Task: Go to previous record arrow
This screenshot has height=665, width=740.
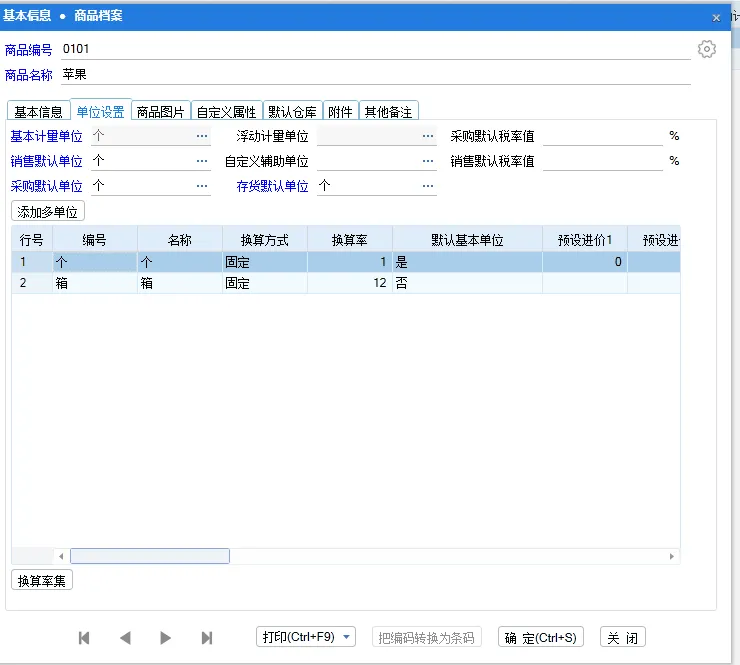Action: (x=125, y=638)
